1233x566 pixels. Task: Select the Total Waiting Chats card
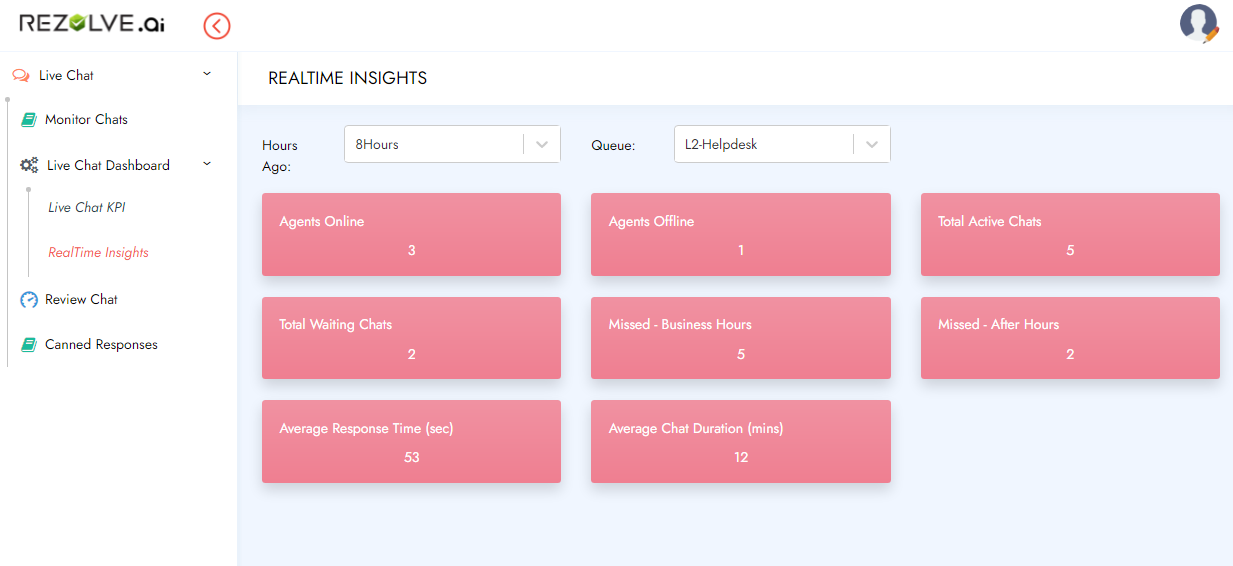[411, 338]
